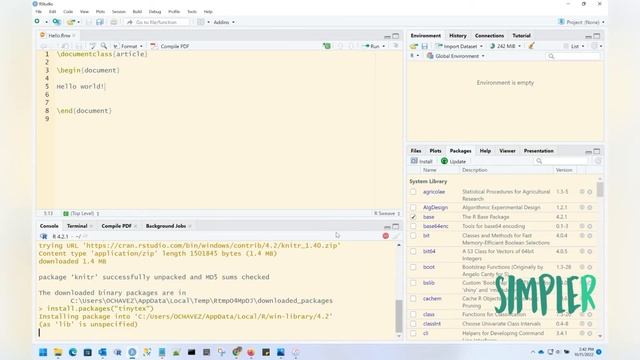The height and width of the screenshot is (360, 640).
Task: Open the Tools menu
Action: pyautogui.click(x=192, y=11)
